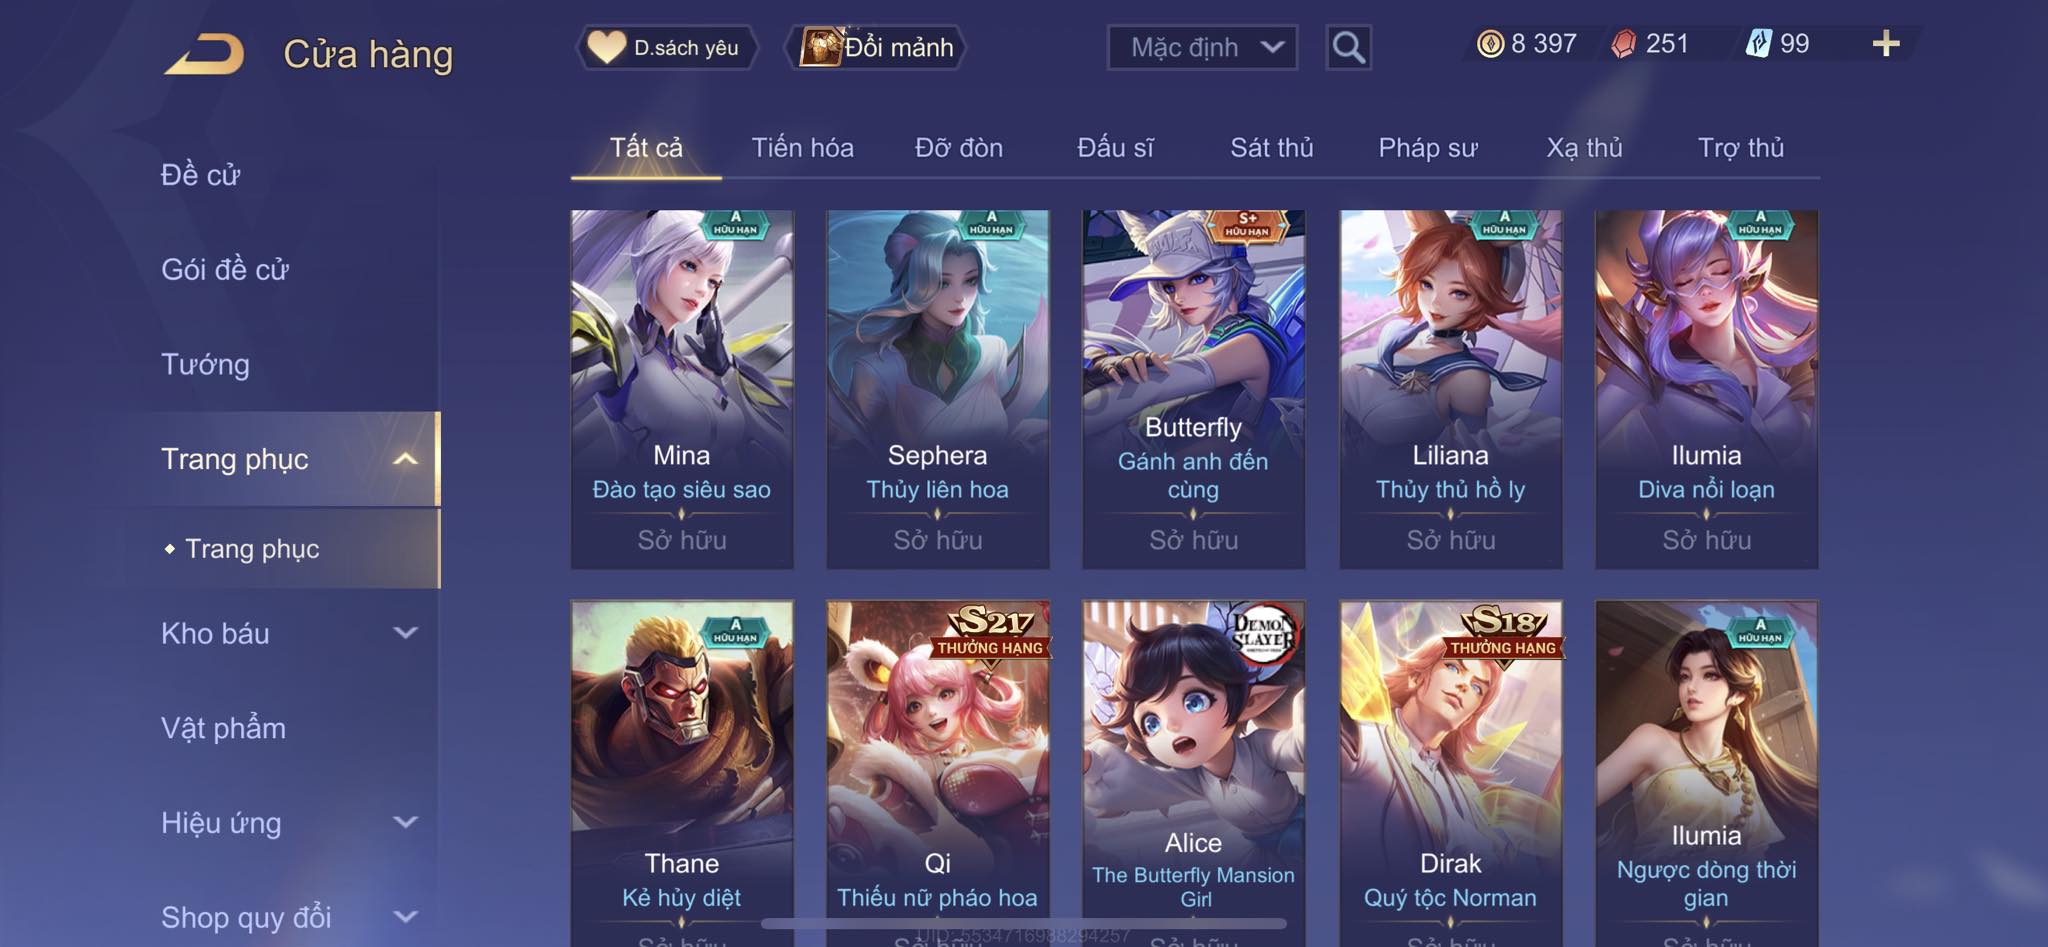The width and height of the screenshot is (2048, 947).
Task: Expand the Shop quy đổi section
Action: [x=405, y=917]
